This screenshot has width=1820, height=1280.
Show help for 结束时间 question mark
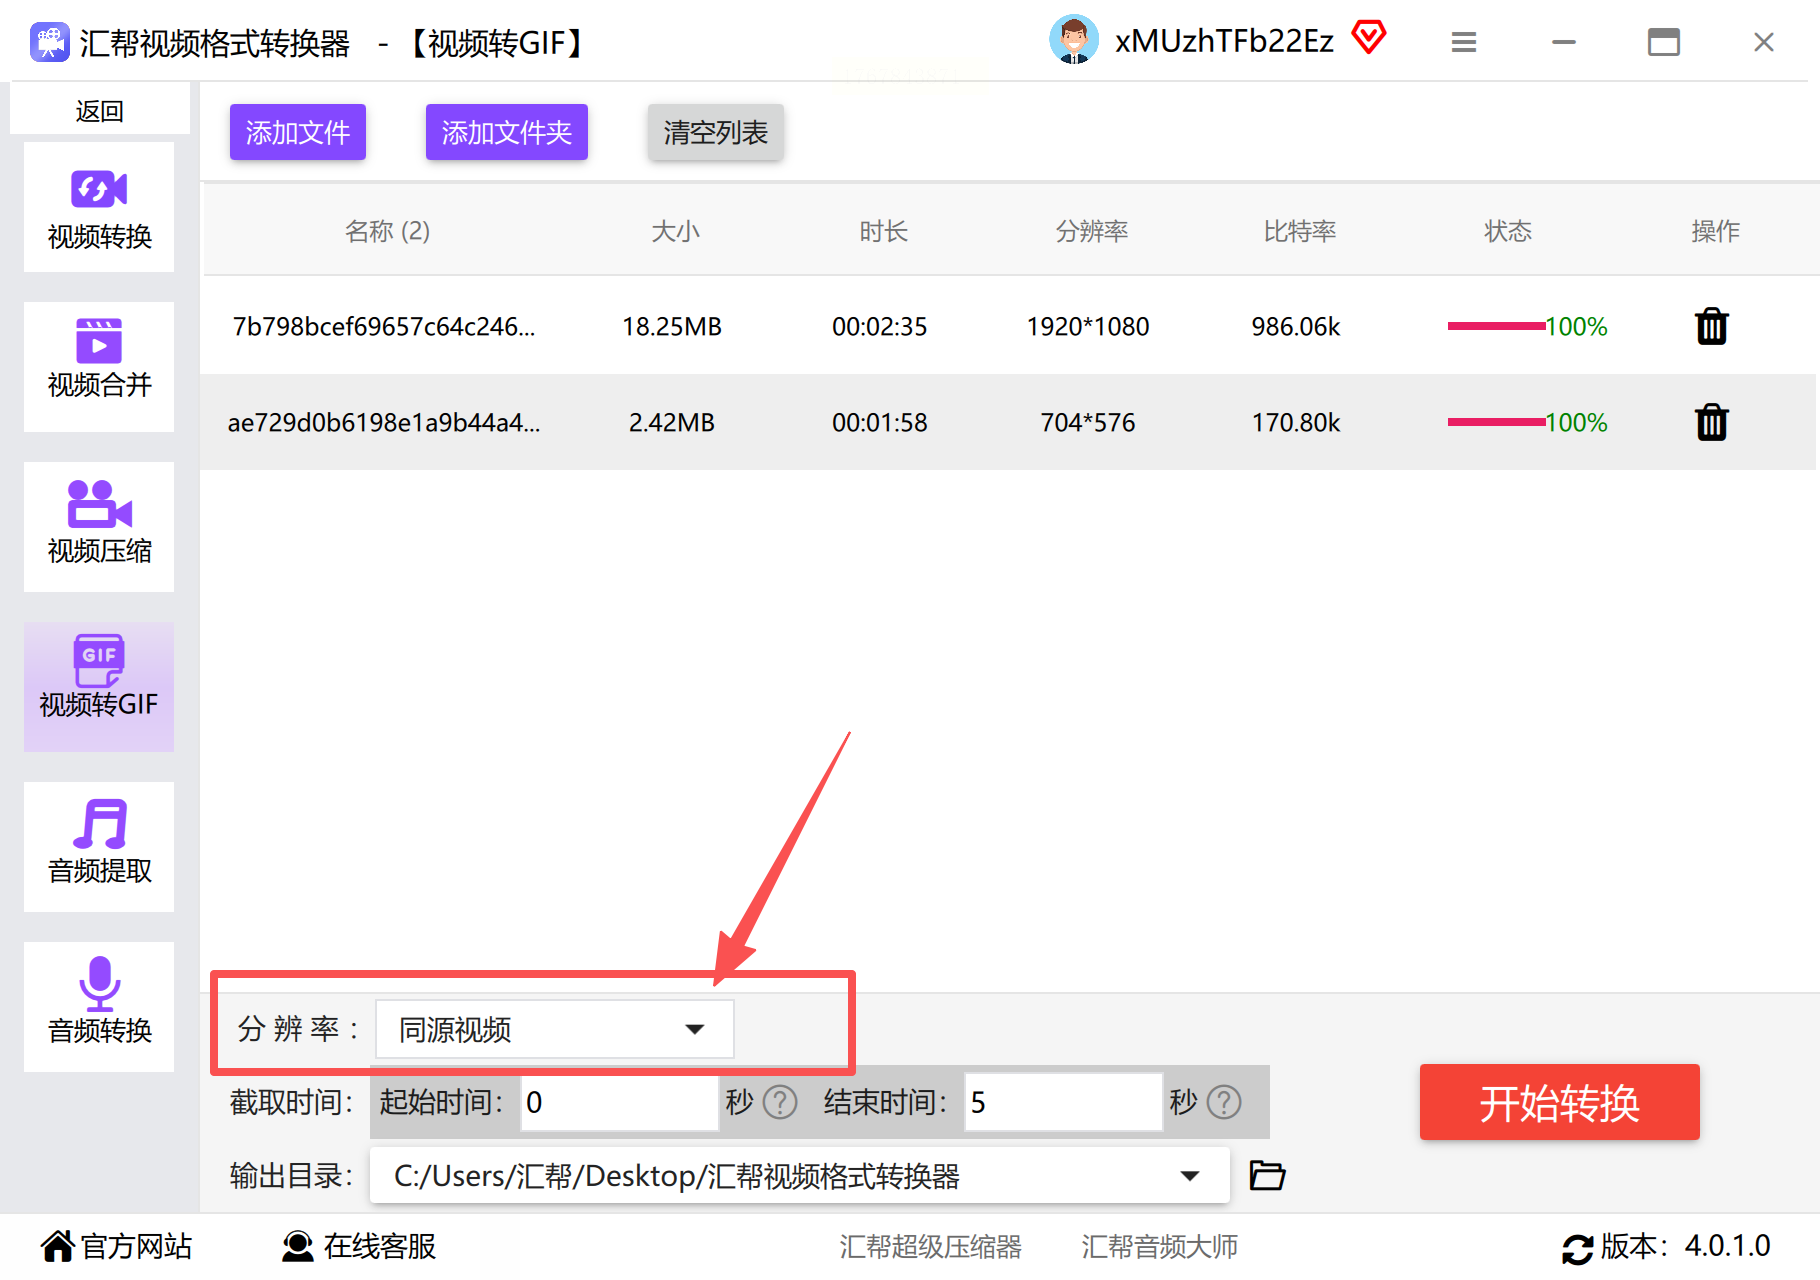point(1224,1102)
